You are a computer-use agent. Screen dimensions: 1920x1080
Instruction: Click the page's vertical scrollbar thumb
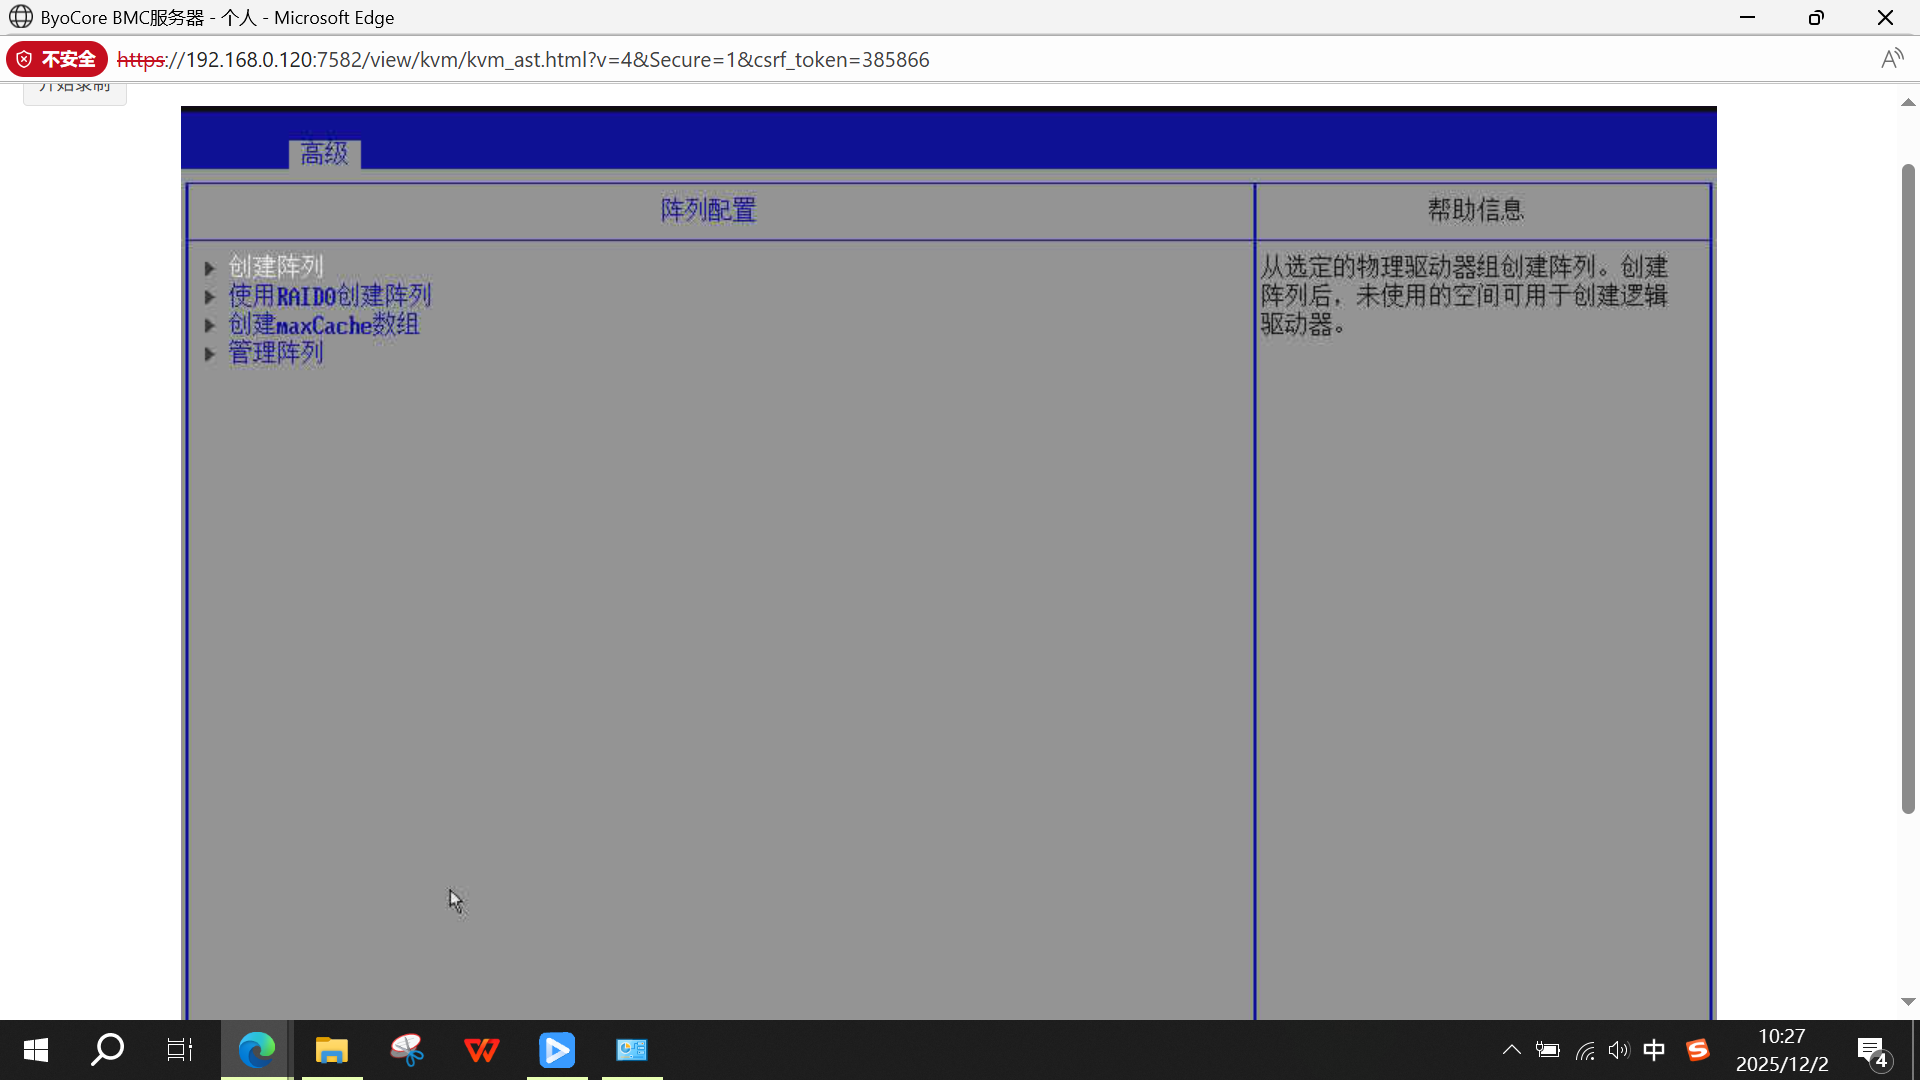coord(1908,490)
